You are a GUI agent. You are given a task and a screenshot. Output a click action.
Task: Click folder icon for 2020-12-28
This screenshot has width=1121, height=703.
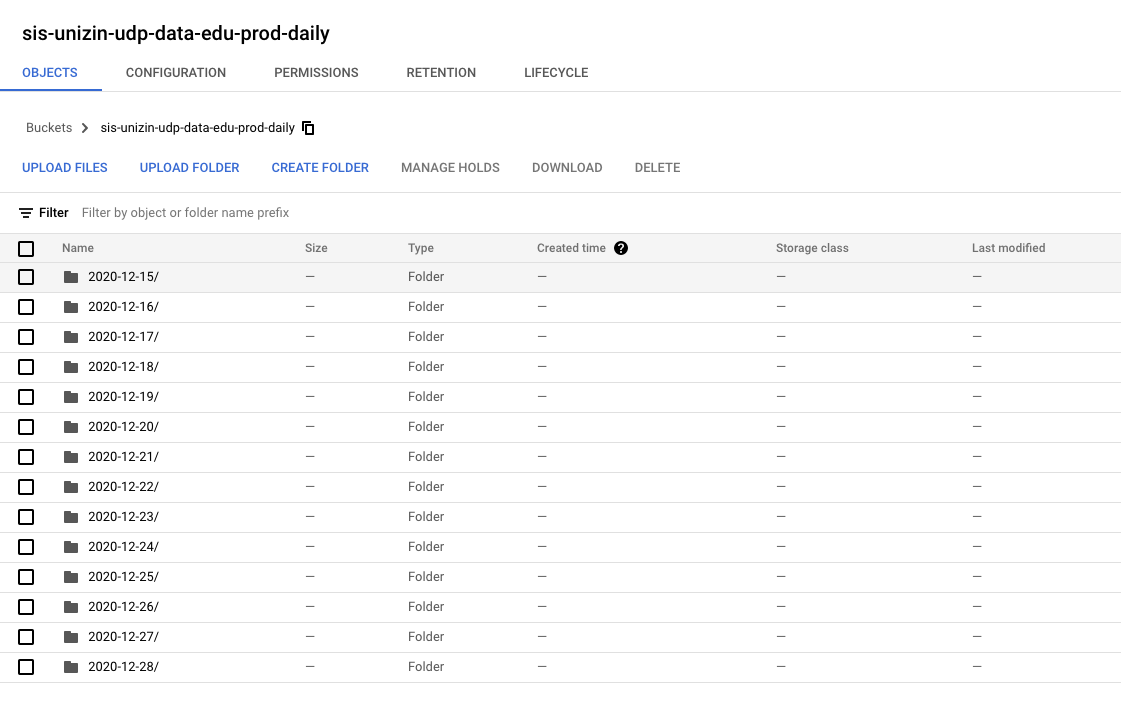(x=71, y=667)
